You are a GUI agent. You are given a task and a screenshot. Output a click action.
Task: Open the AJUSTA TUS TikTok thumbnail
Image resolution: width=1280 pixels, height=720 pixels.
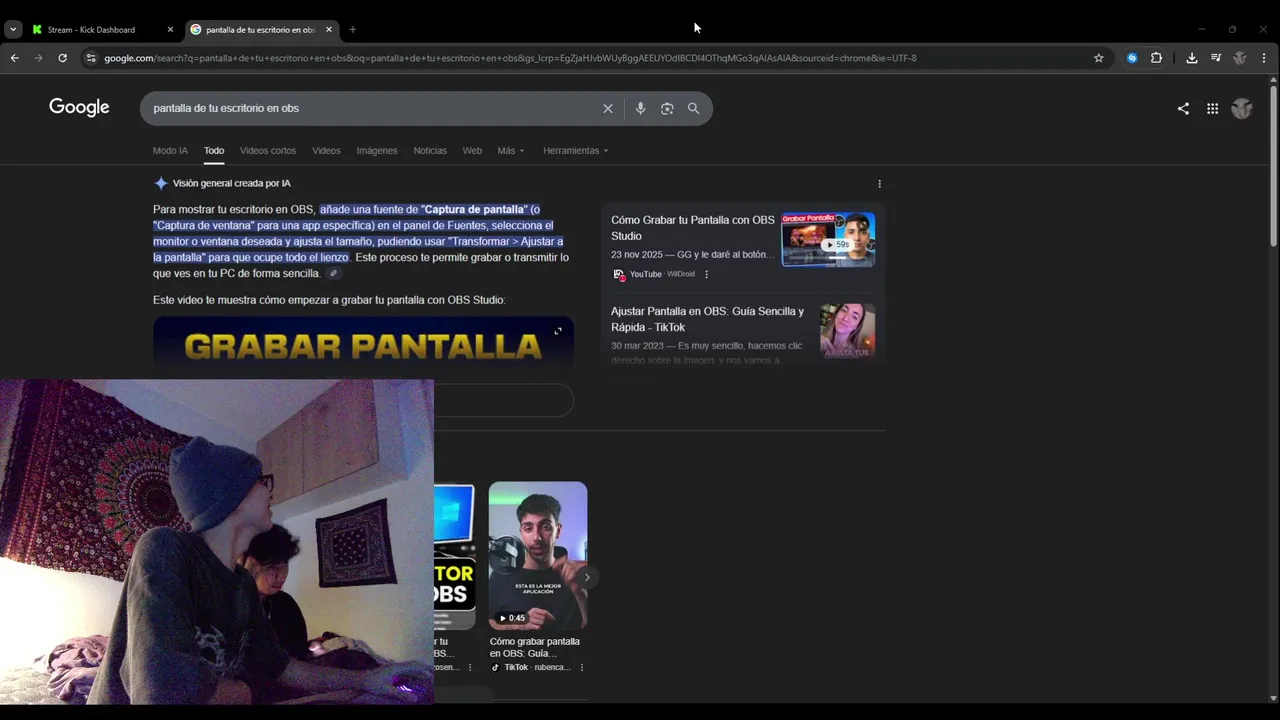[847, 330]
